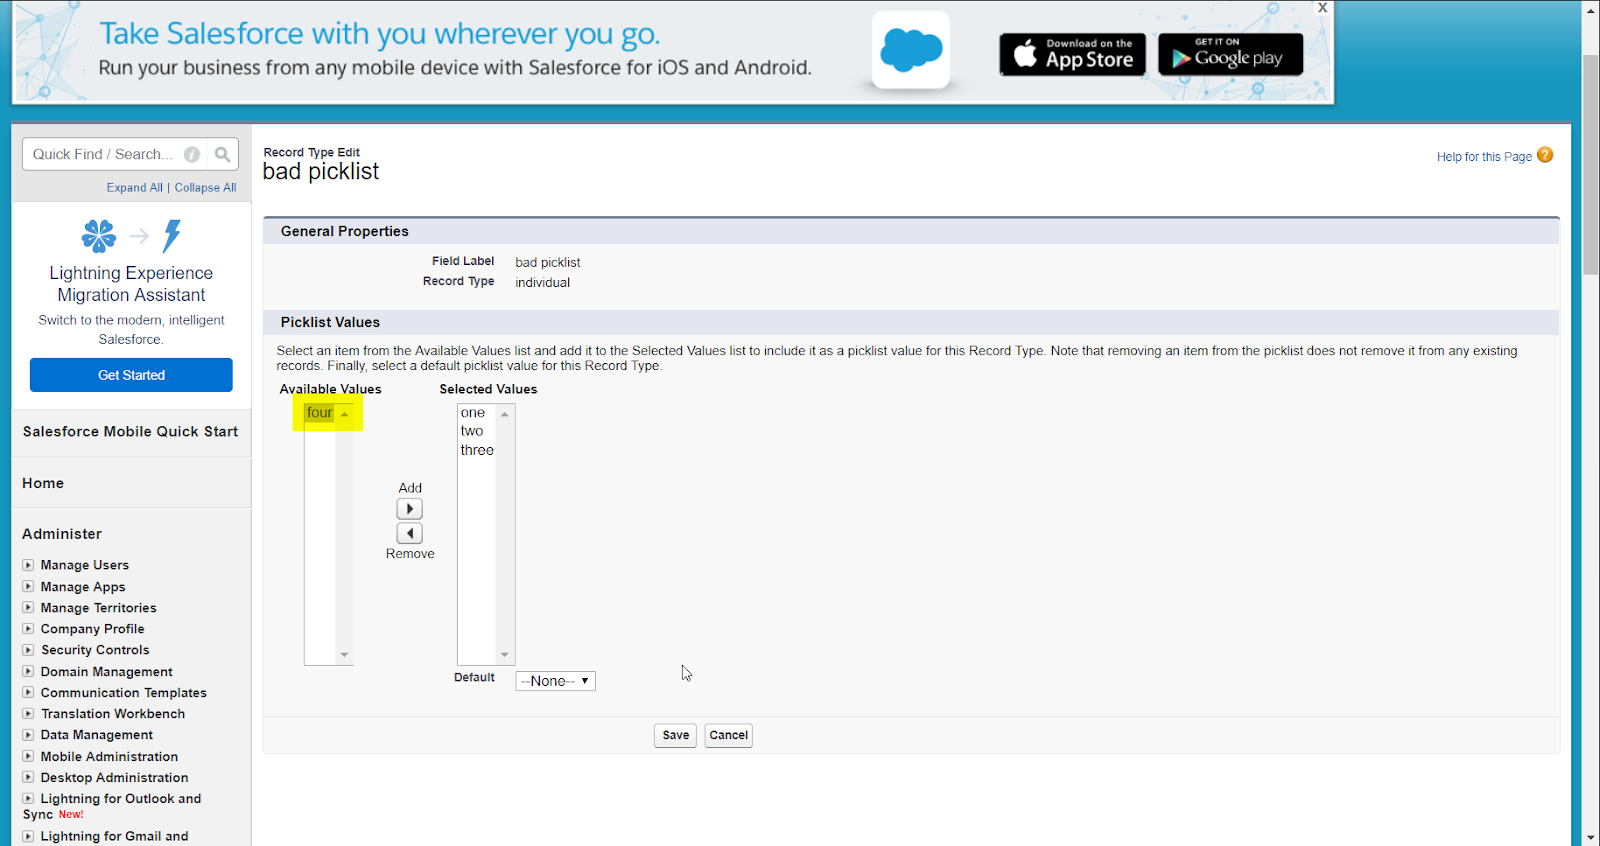Close the Salesforce mobile banner
Screen dimensions: 1600x846
[x=1322, y=8]
